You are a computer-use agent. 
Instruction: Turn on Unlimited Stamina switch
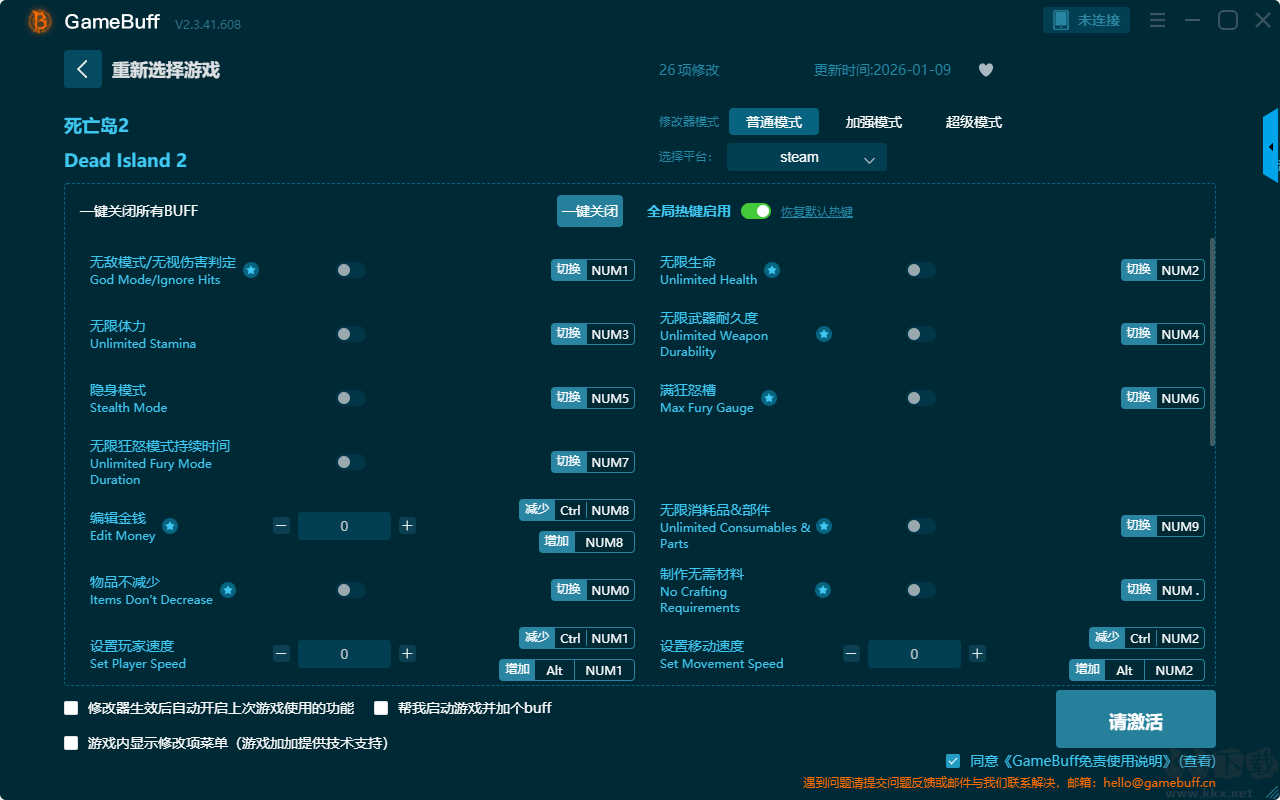pyautogui.click(x=351, y=334)
